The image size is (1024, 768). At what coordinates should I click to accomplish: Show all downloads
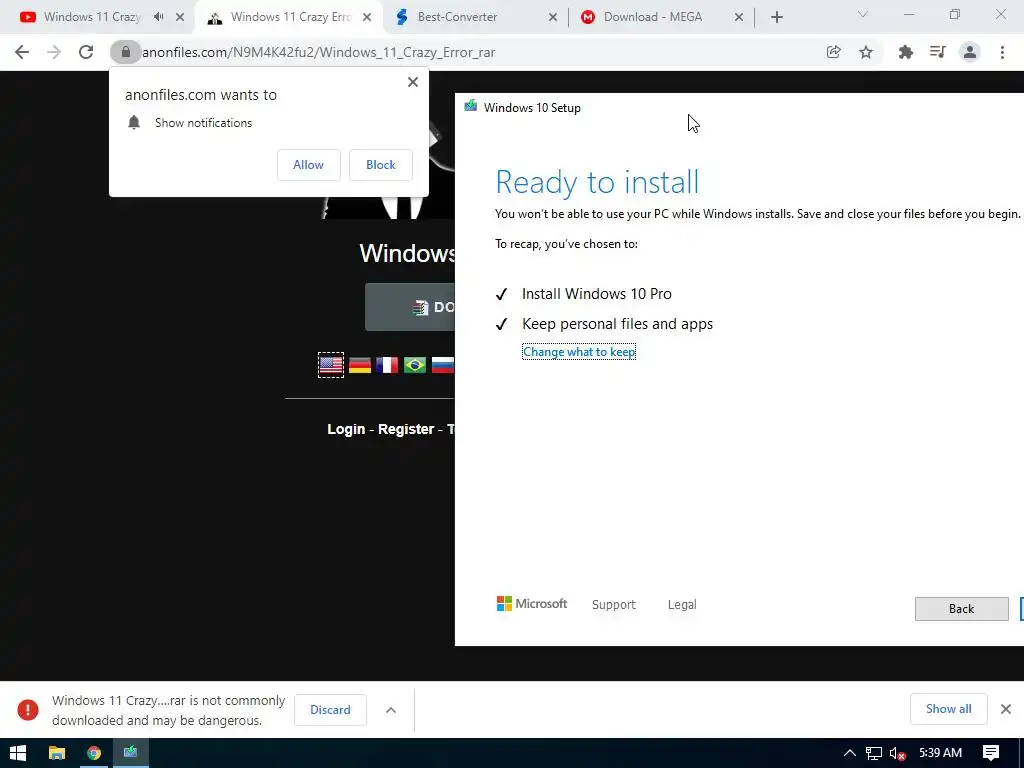click(x=948, y=709)
